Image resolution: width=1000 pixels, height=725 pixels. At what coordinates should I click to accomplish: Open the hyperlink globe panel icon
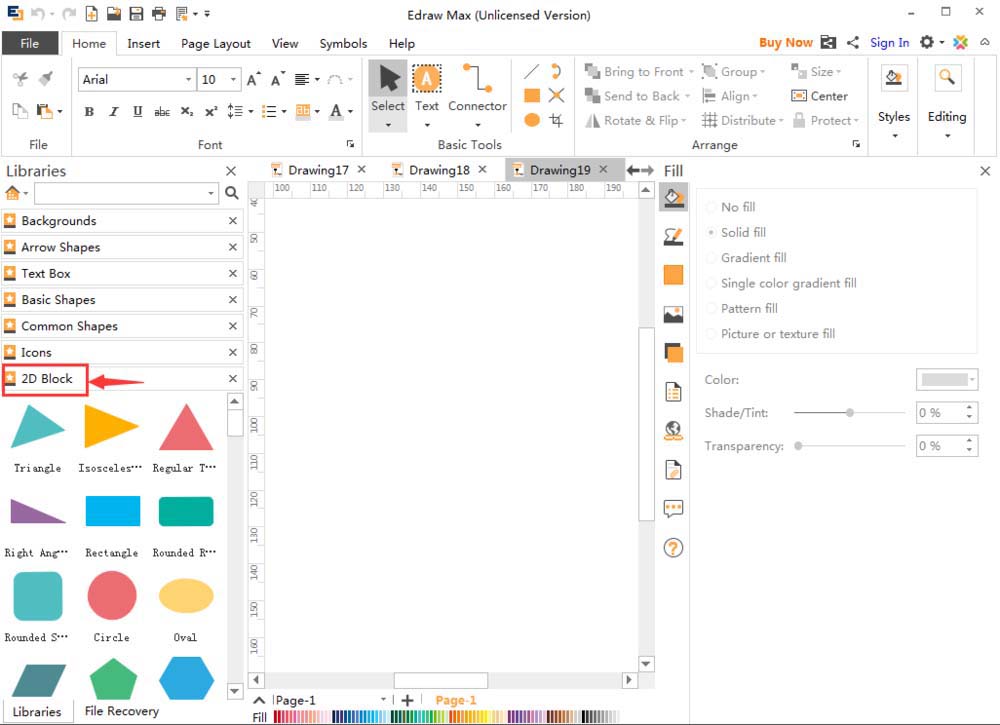(x=673, y=430)
